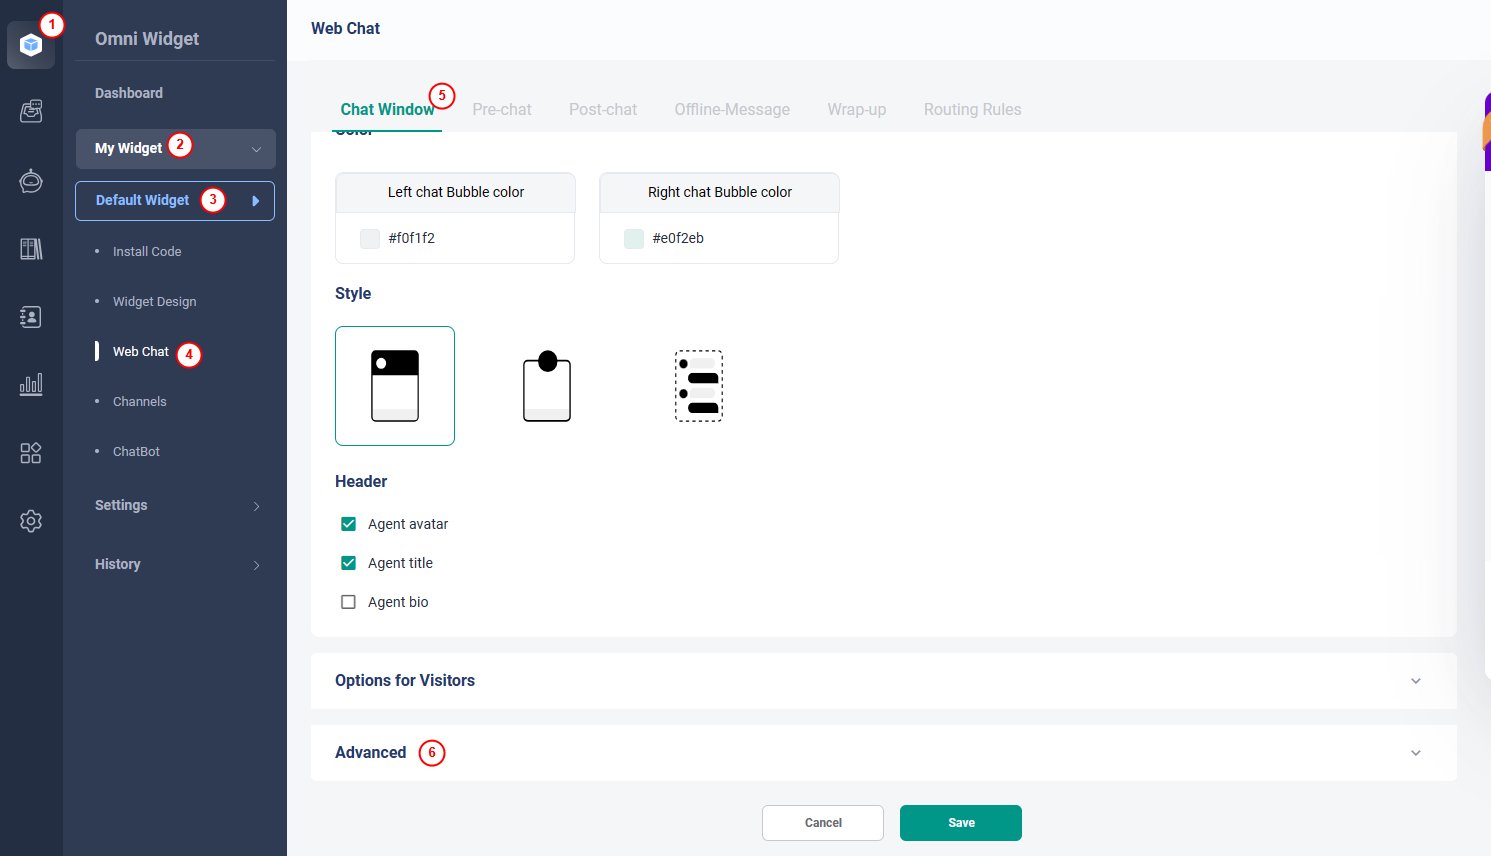Uncheck the Agent avatar checkbox
1491x856 pixels.
349,524
